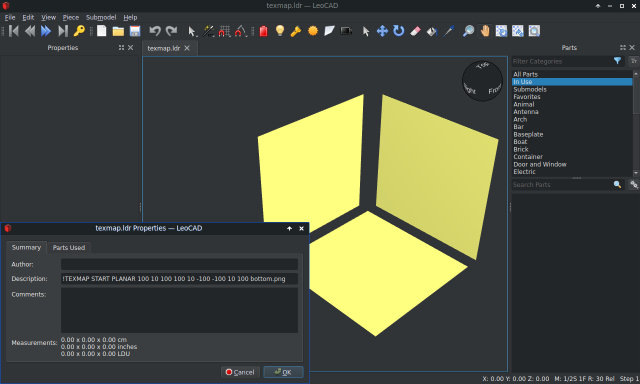The image size is (640, 384).
Task: Open the selection mode tool
Action: [x=191, y=31]
